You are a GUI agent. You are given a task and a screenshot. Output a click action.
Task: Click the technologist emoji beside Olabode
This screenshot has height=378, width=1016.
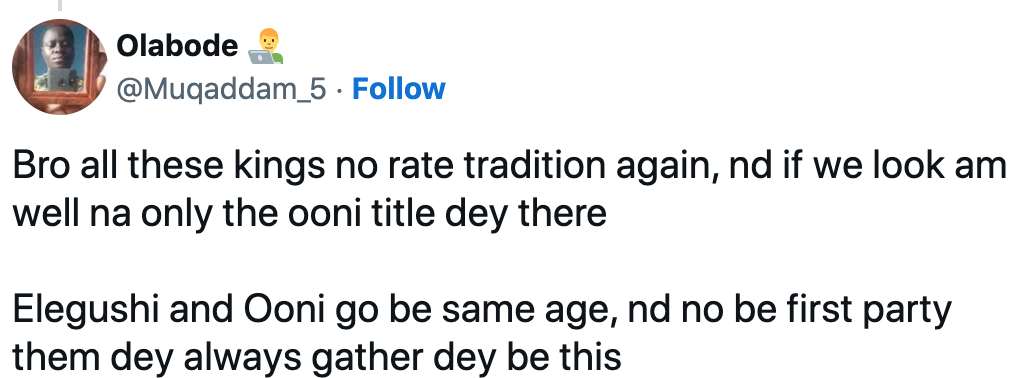tap(266, 47)
